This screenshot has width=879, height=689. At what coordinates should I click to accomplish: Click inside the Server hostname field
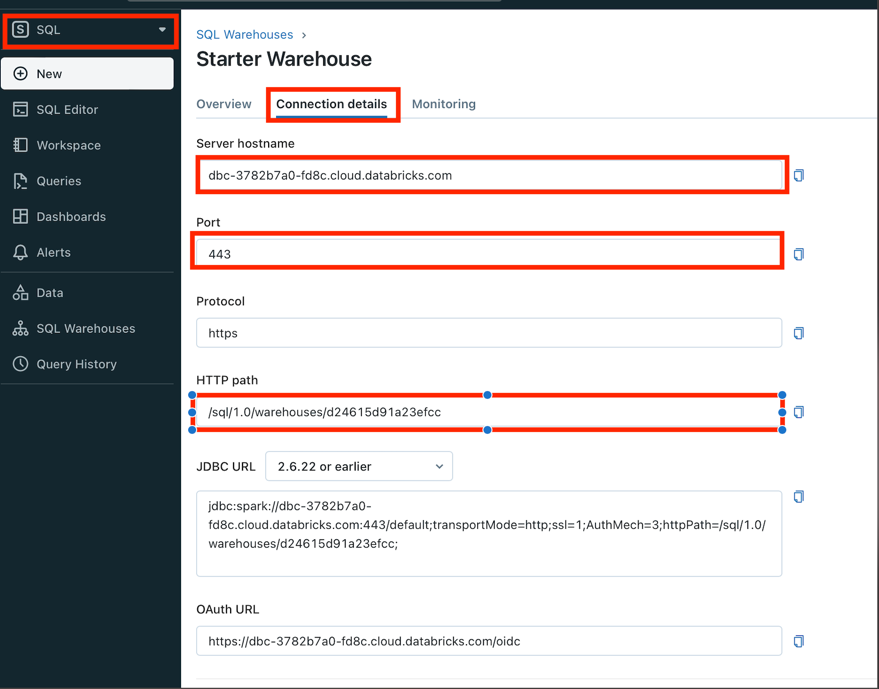[x=488, y=176]
